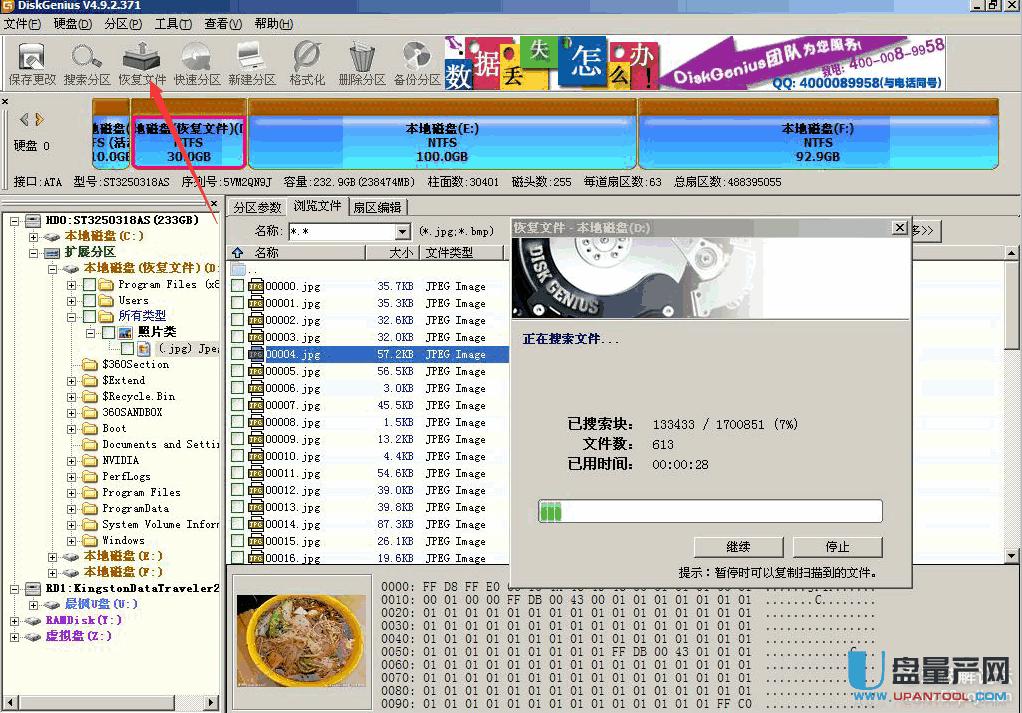Expand the 本地磁盘(C:) tree node
The height and width of the screenshot is (713, 1022).
click(34, 236)
